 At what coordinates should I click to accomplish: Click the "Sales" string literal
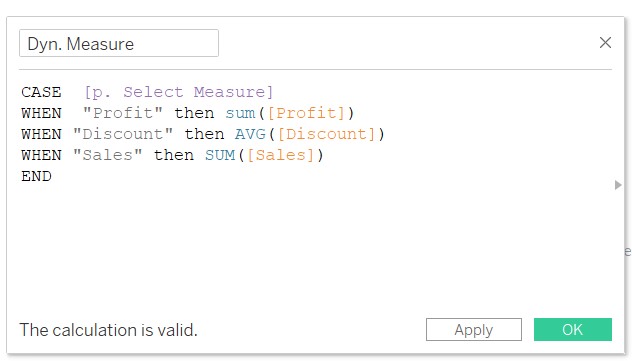click(x=108, y=155)
